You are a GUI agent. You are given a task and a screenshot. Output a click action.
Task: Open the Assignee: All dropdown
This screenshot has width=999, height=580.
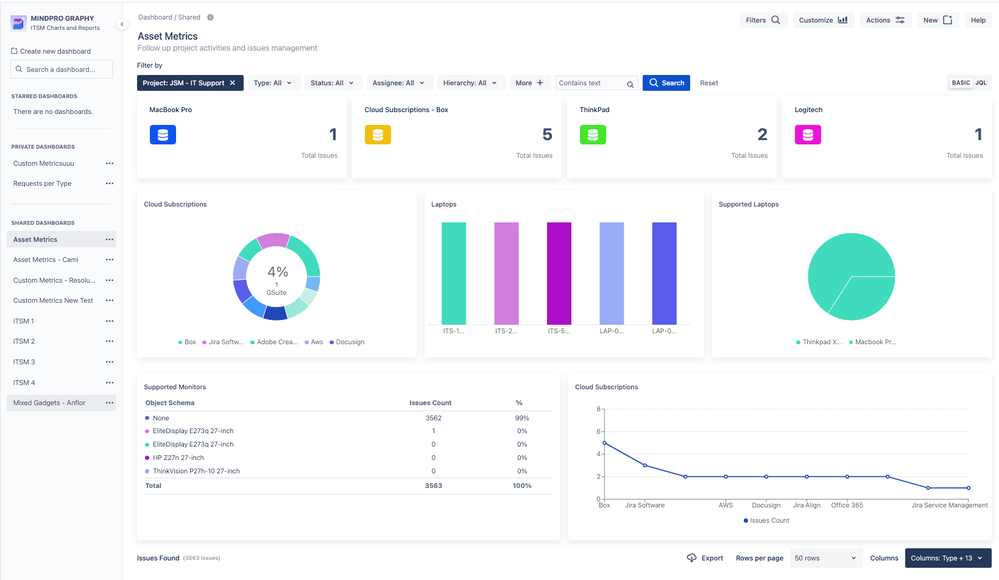(x=398, y=83)
